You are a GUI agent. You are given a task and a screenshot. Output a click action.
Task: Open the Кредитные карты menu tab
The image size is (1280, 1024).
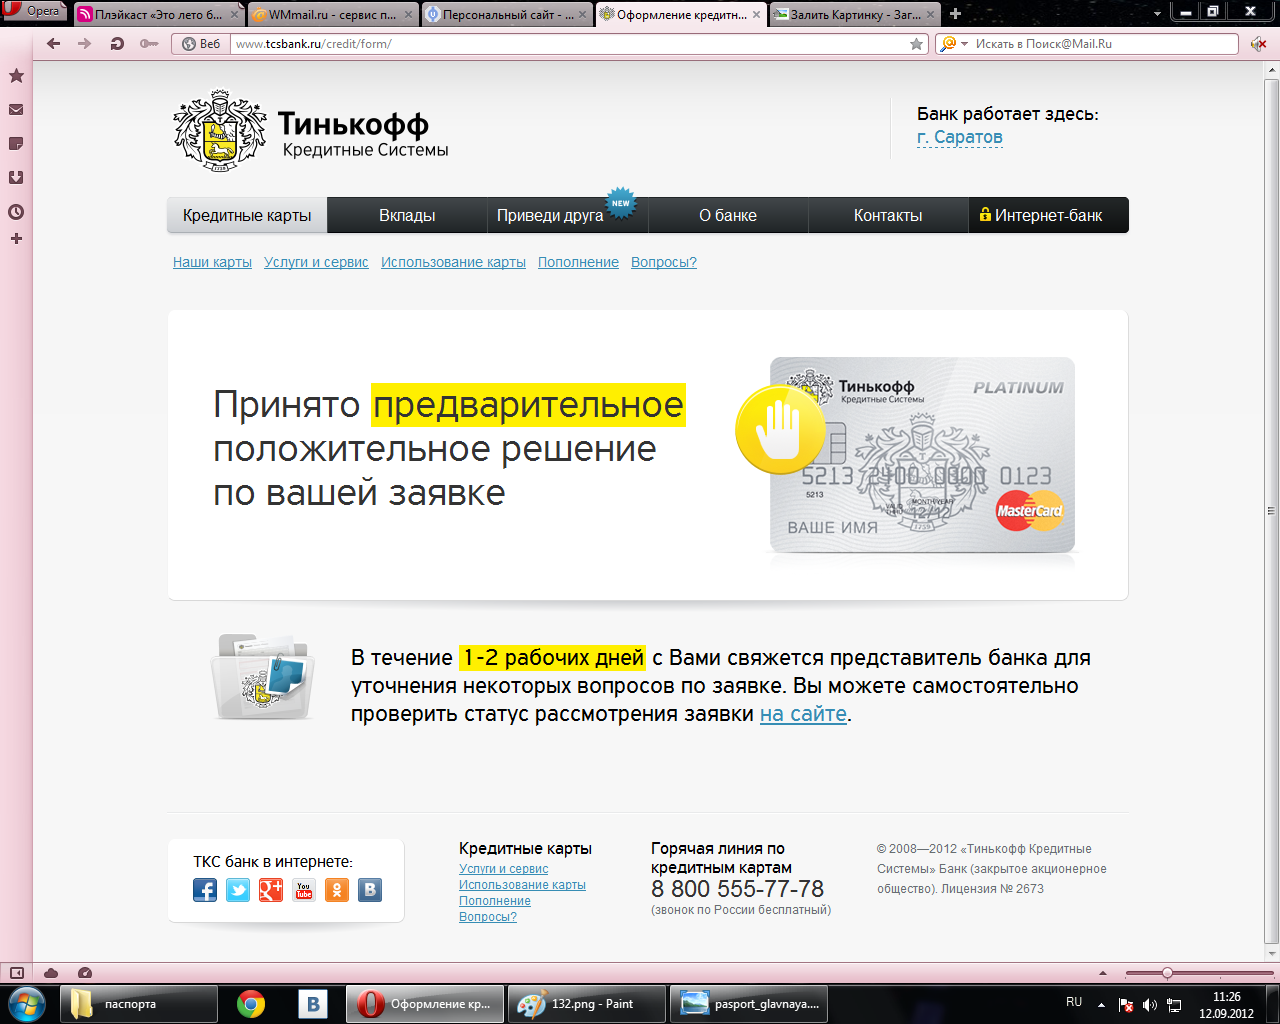[247, 215]
